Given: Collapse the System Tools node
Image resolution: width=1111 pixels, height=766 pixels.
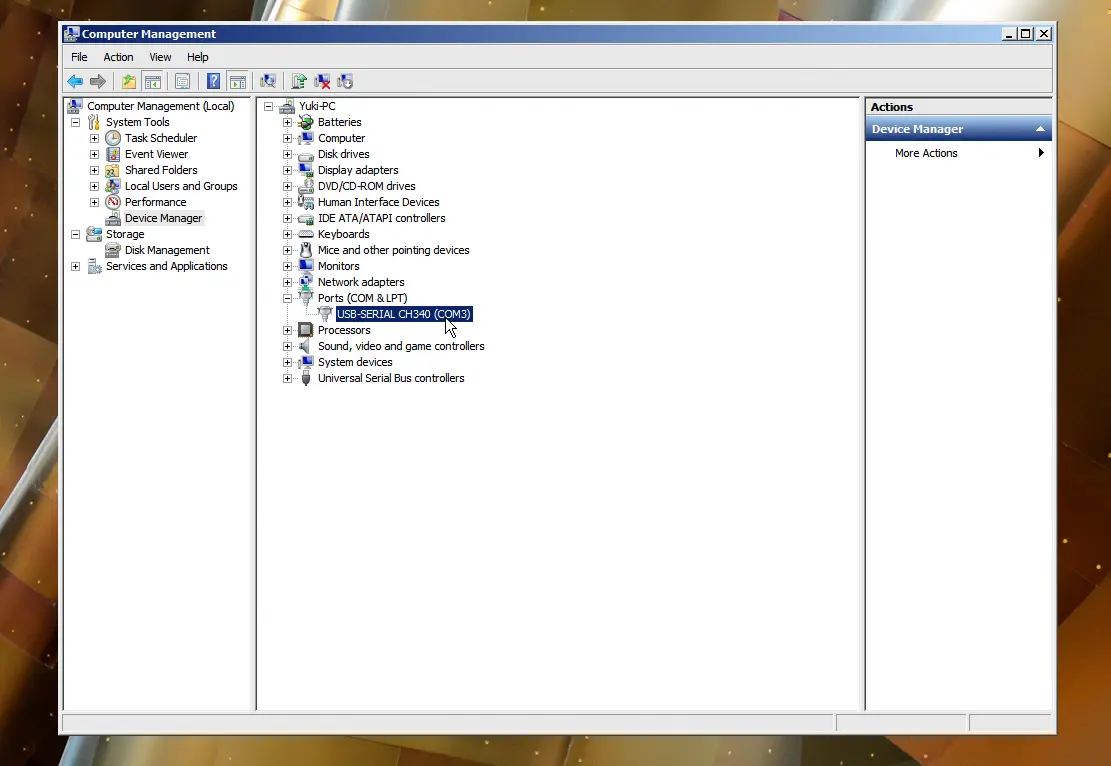Looking at the screenshot, I should [75, 123].
